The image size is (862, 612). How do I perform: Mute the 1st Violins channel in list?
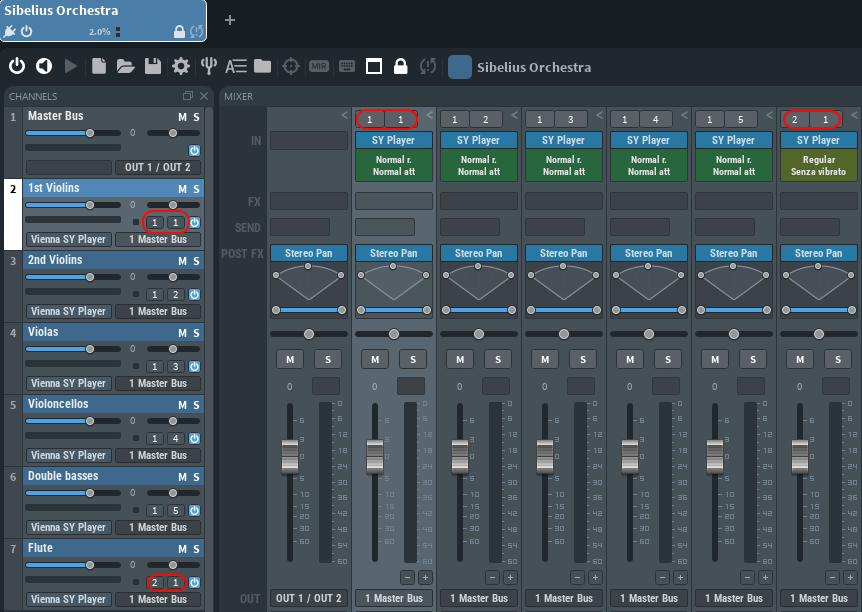[182, 189]
